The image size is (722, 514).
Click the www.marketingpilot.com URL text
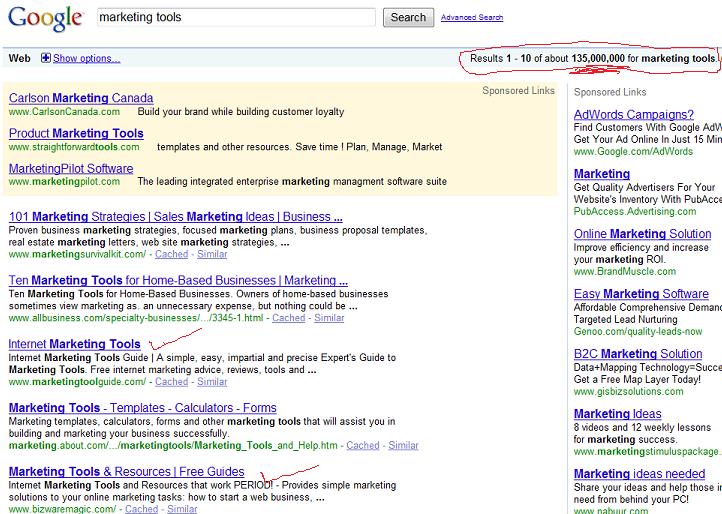(x=64, y=181)
